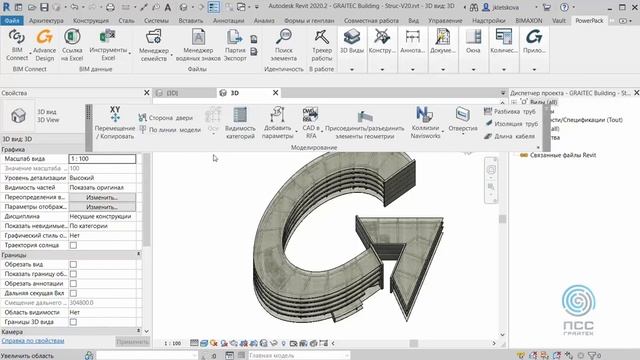Enable Обрезать аннотации checkbox
This screenshot has width=640, height=360.
[x=73, y=284]
